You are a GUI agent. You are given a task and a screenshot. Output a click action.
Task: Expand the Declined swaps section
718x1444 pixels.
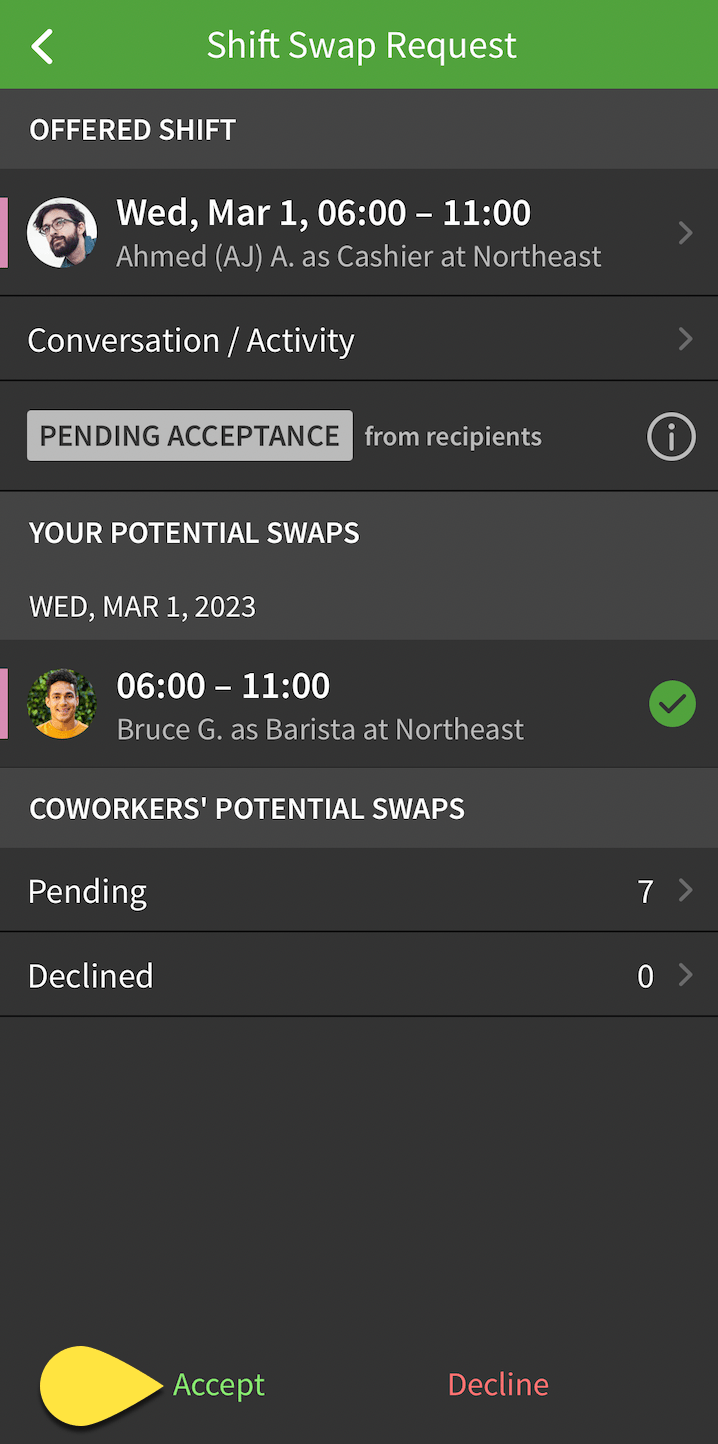(360, 974)
